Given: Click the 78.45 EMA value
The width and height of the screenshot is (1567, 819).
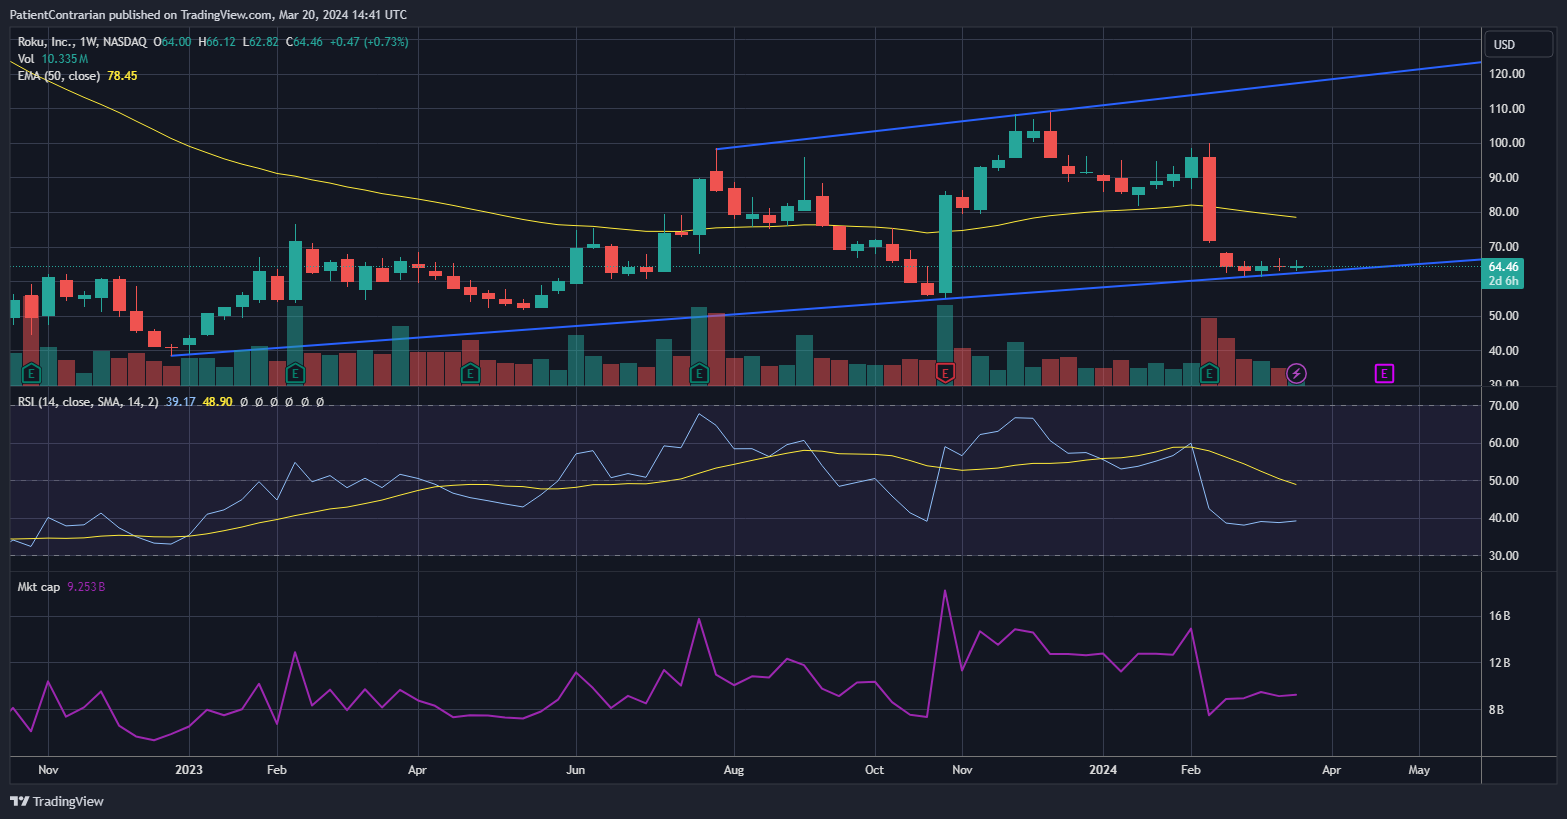Looking at the screenshot, I should [122, 76].
